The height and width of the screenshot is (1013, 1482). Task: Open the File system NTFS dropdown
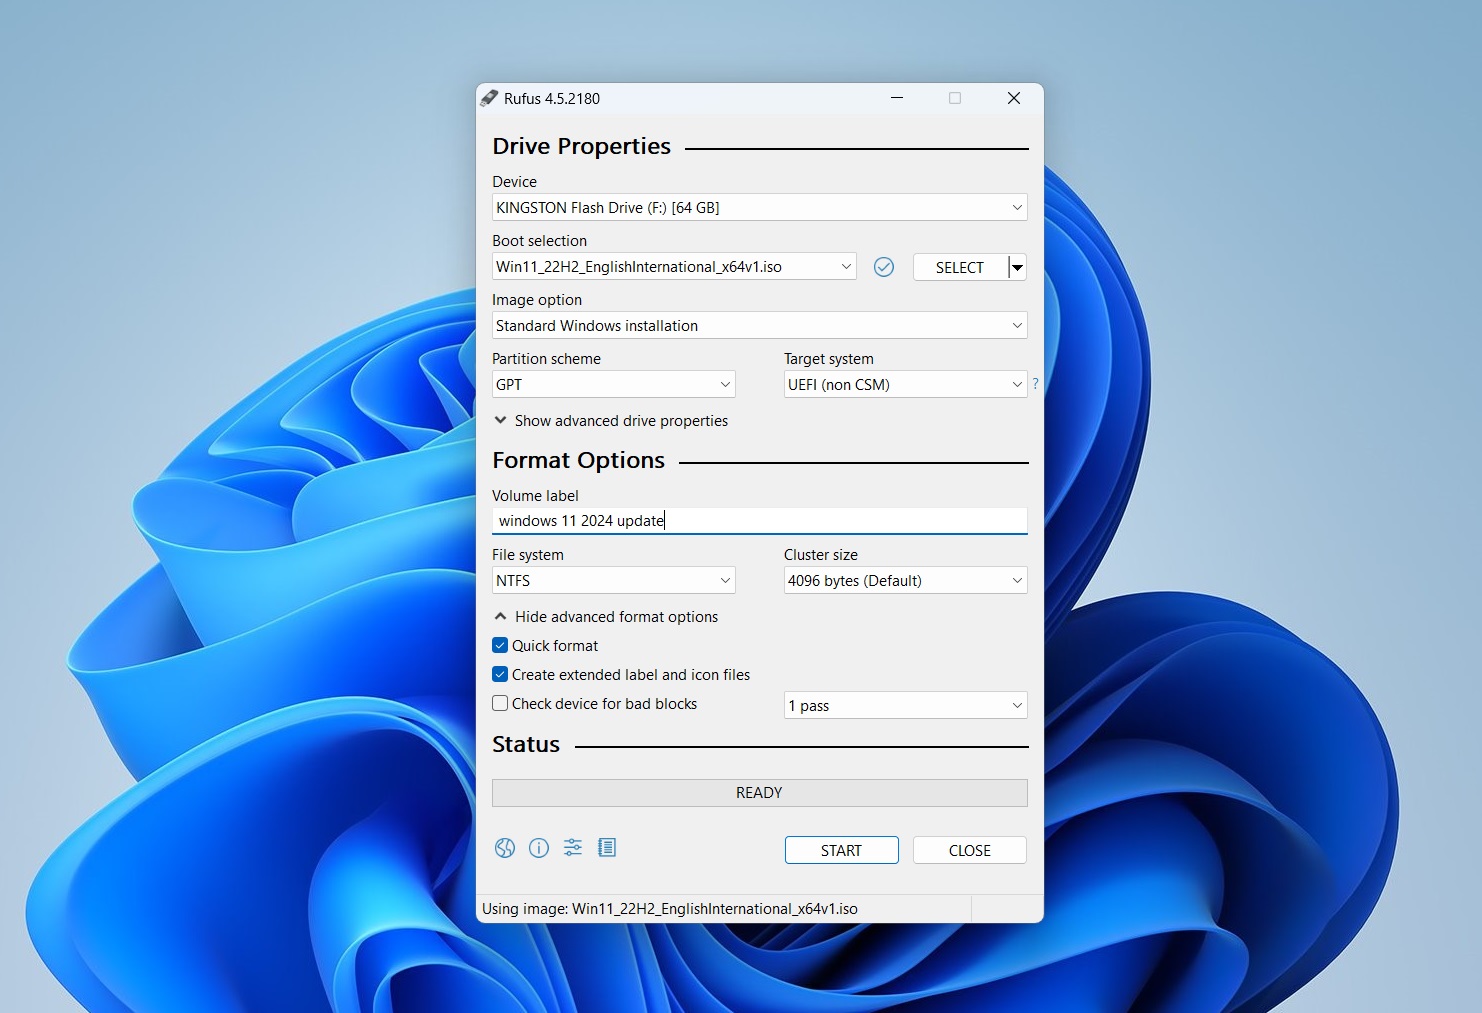pos(613,581)
